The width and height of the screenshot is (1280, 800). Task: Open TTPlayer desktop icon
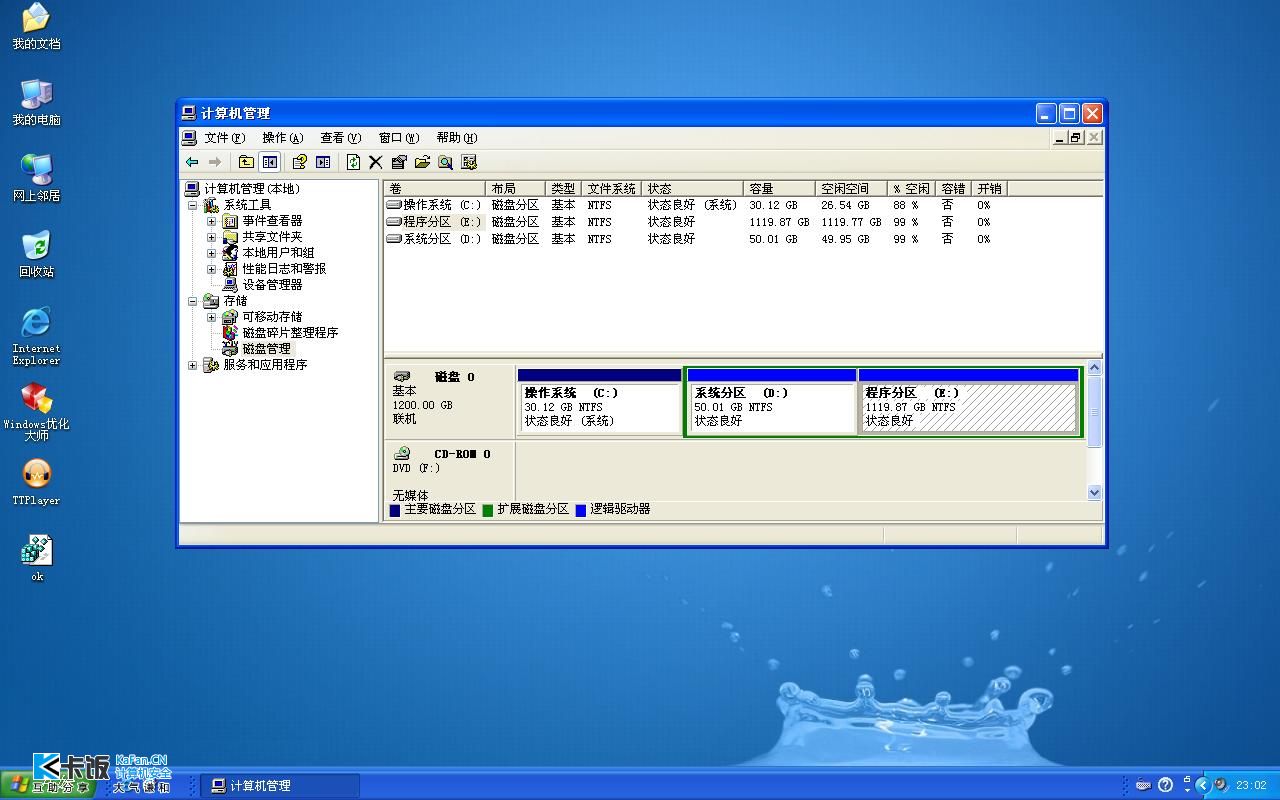click(36, 483)
